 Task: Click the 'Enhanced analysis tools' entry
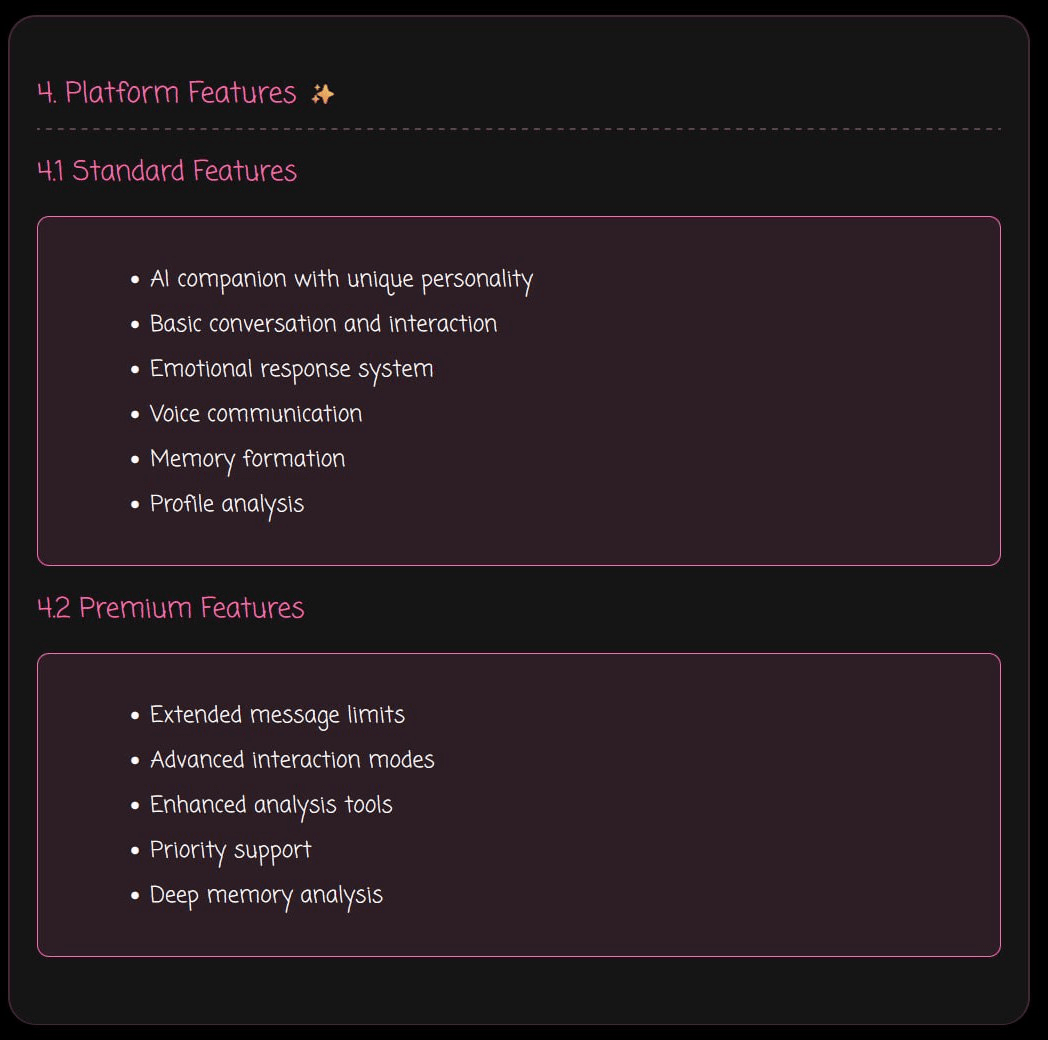(x=271, y=805)
